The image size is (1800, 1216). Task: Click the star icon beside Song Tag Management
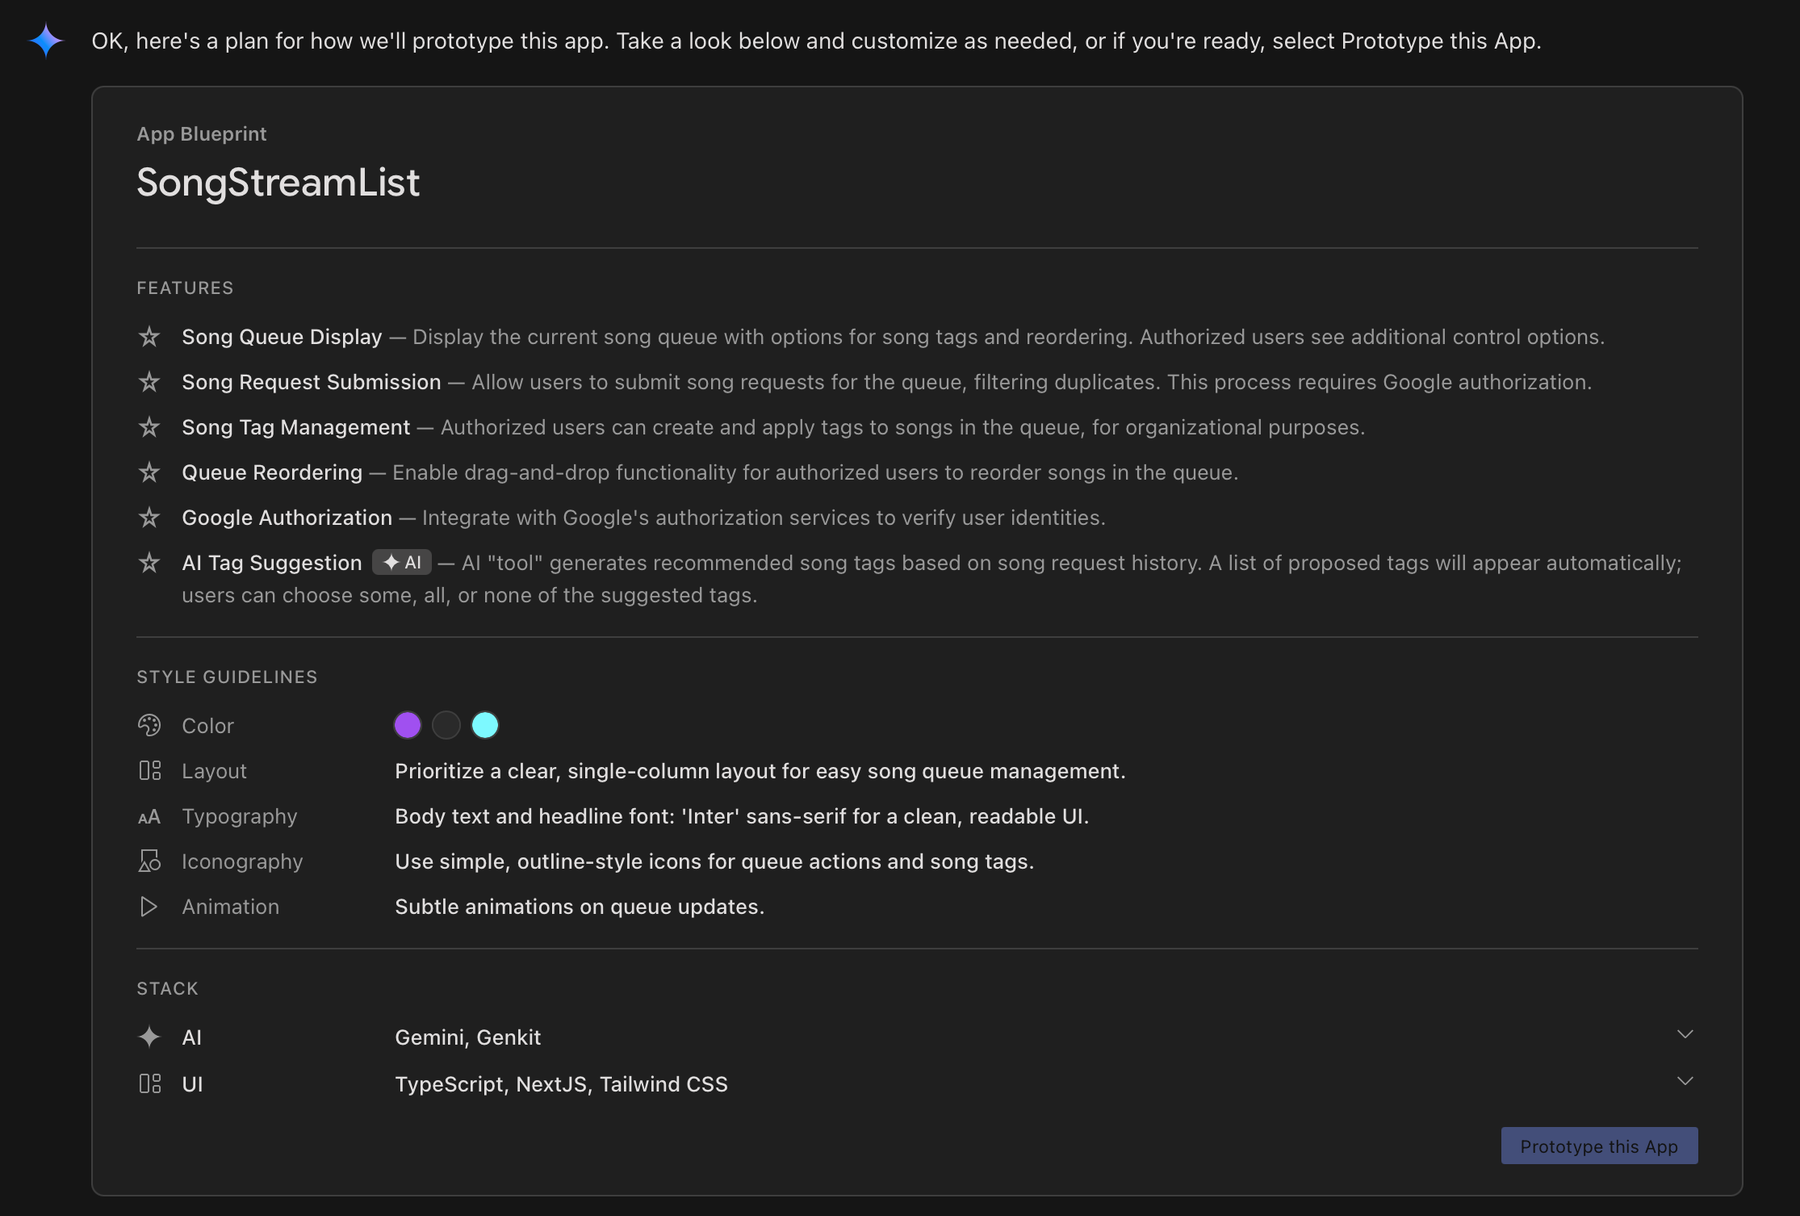149,427
